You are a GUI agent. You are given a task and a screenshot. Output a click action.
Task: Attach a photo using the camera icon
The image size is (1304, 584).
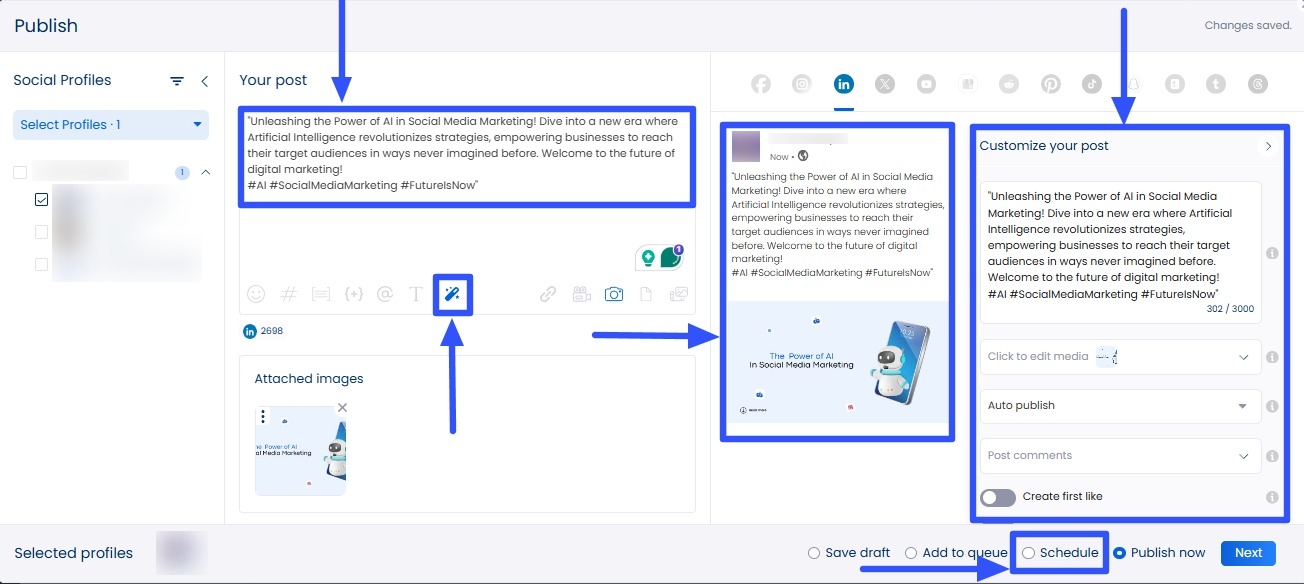click(614, 294)
